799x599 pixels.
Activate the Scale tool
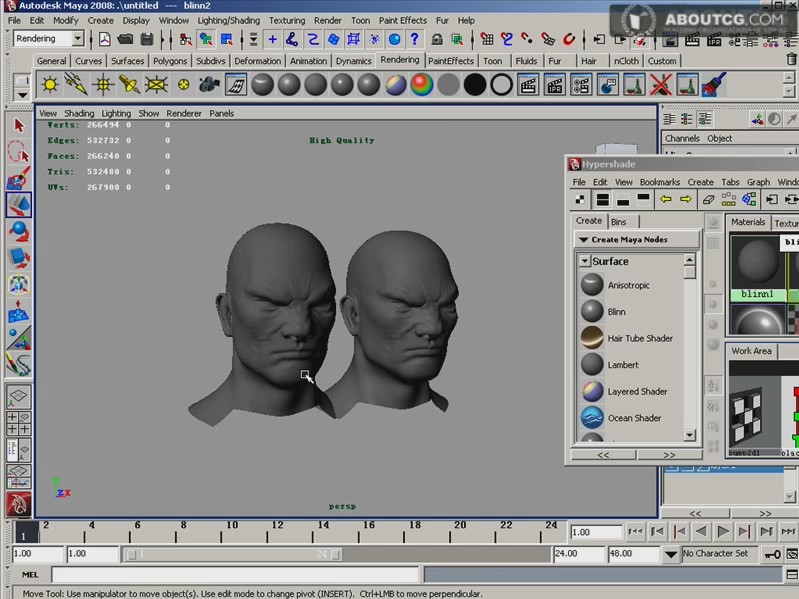19,258
